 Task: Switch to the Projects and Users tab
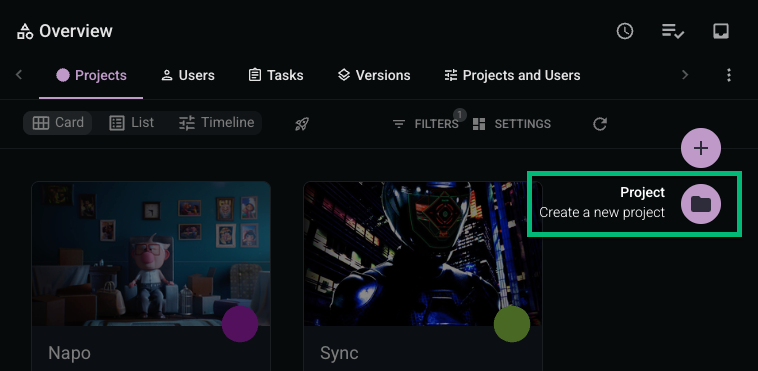coord(512,75)
